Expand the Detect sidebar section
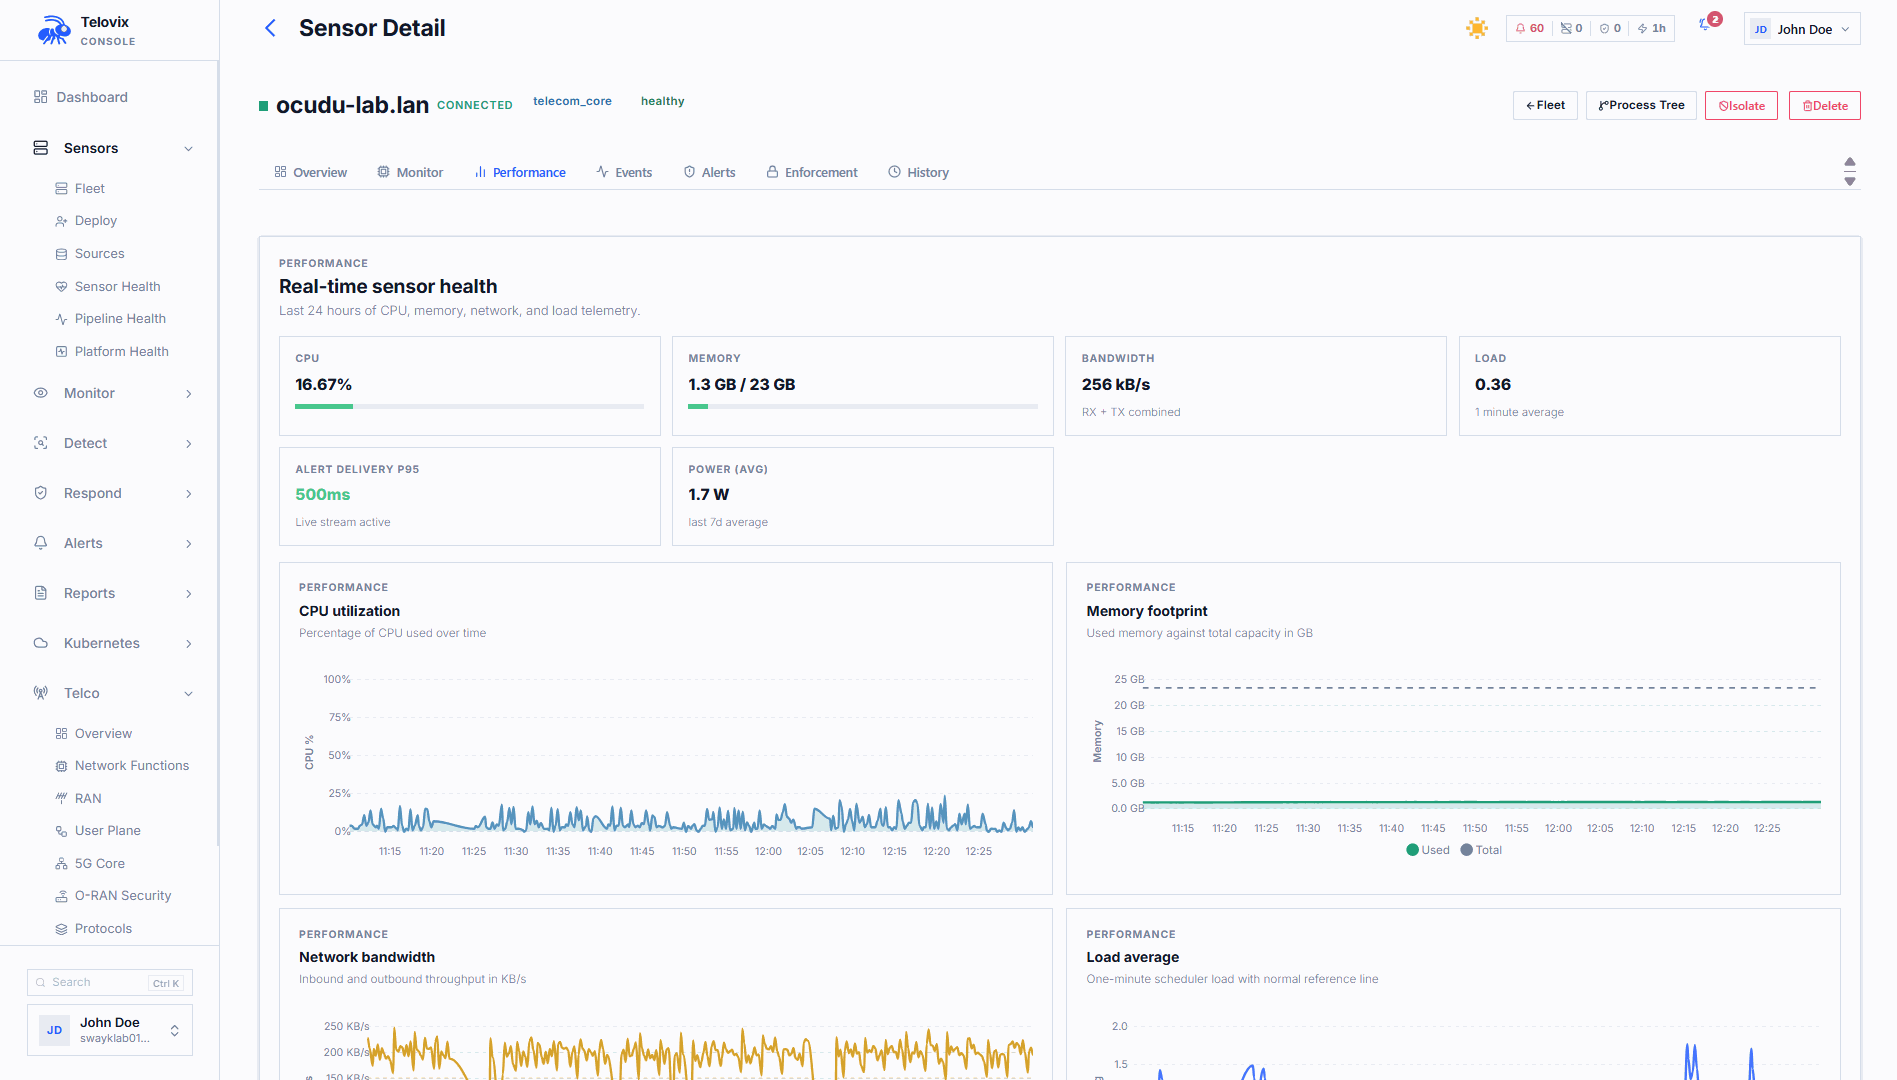This screenshot has height=1080, width=1897. 112,443
